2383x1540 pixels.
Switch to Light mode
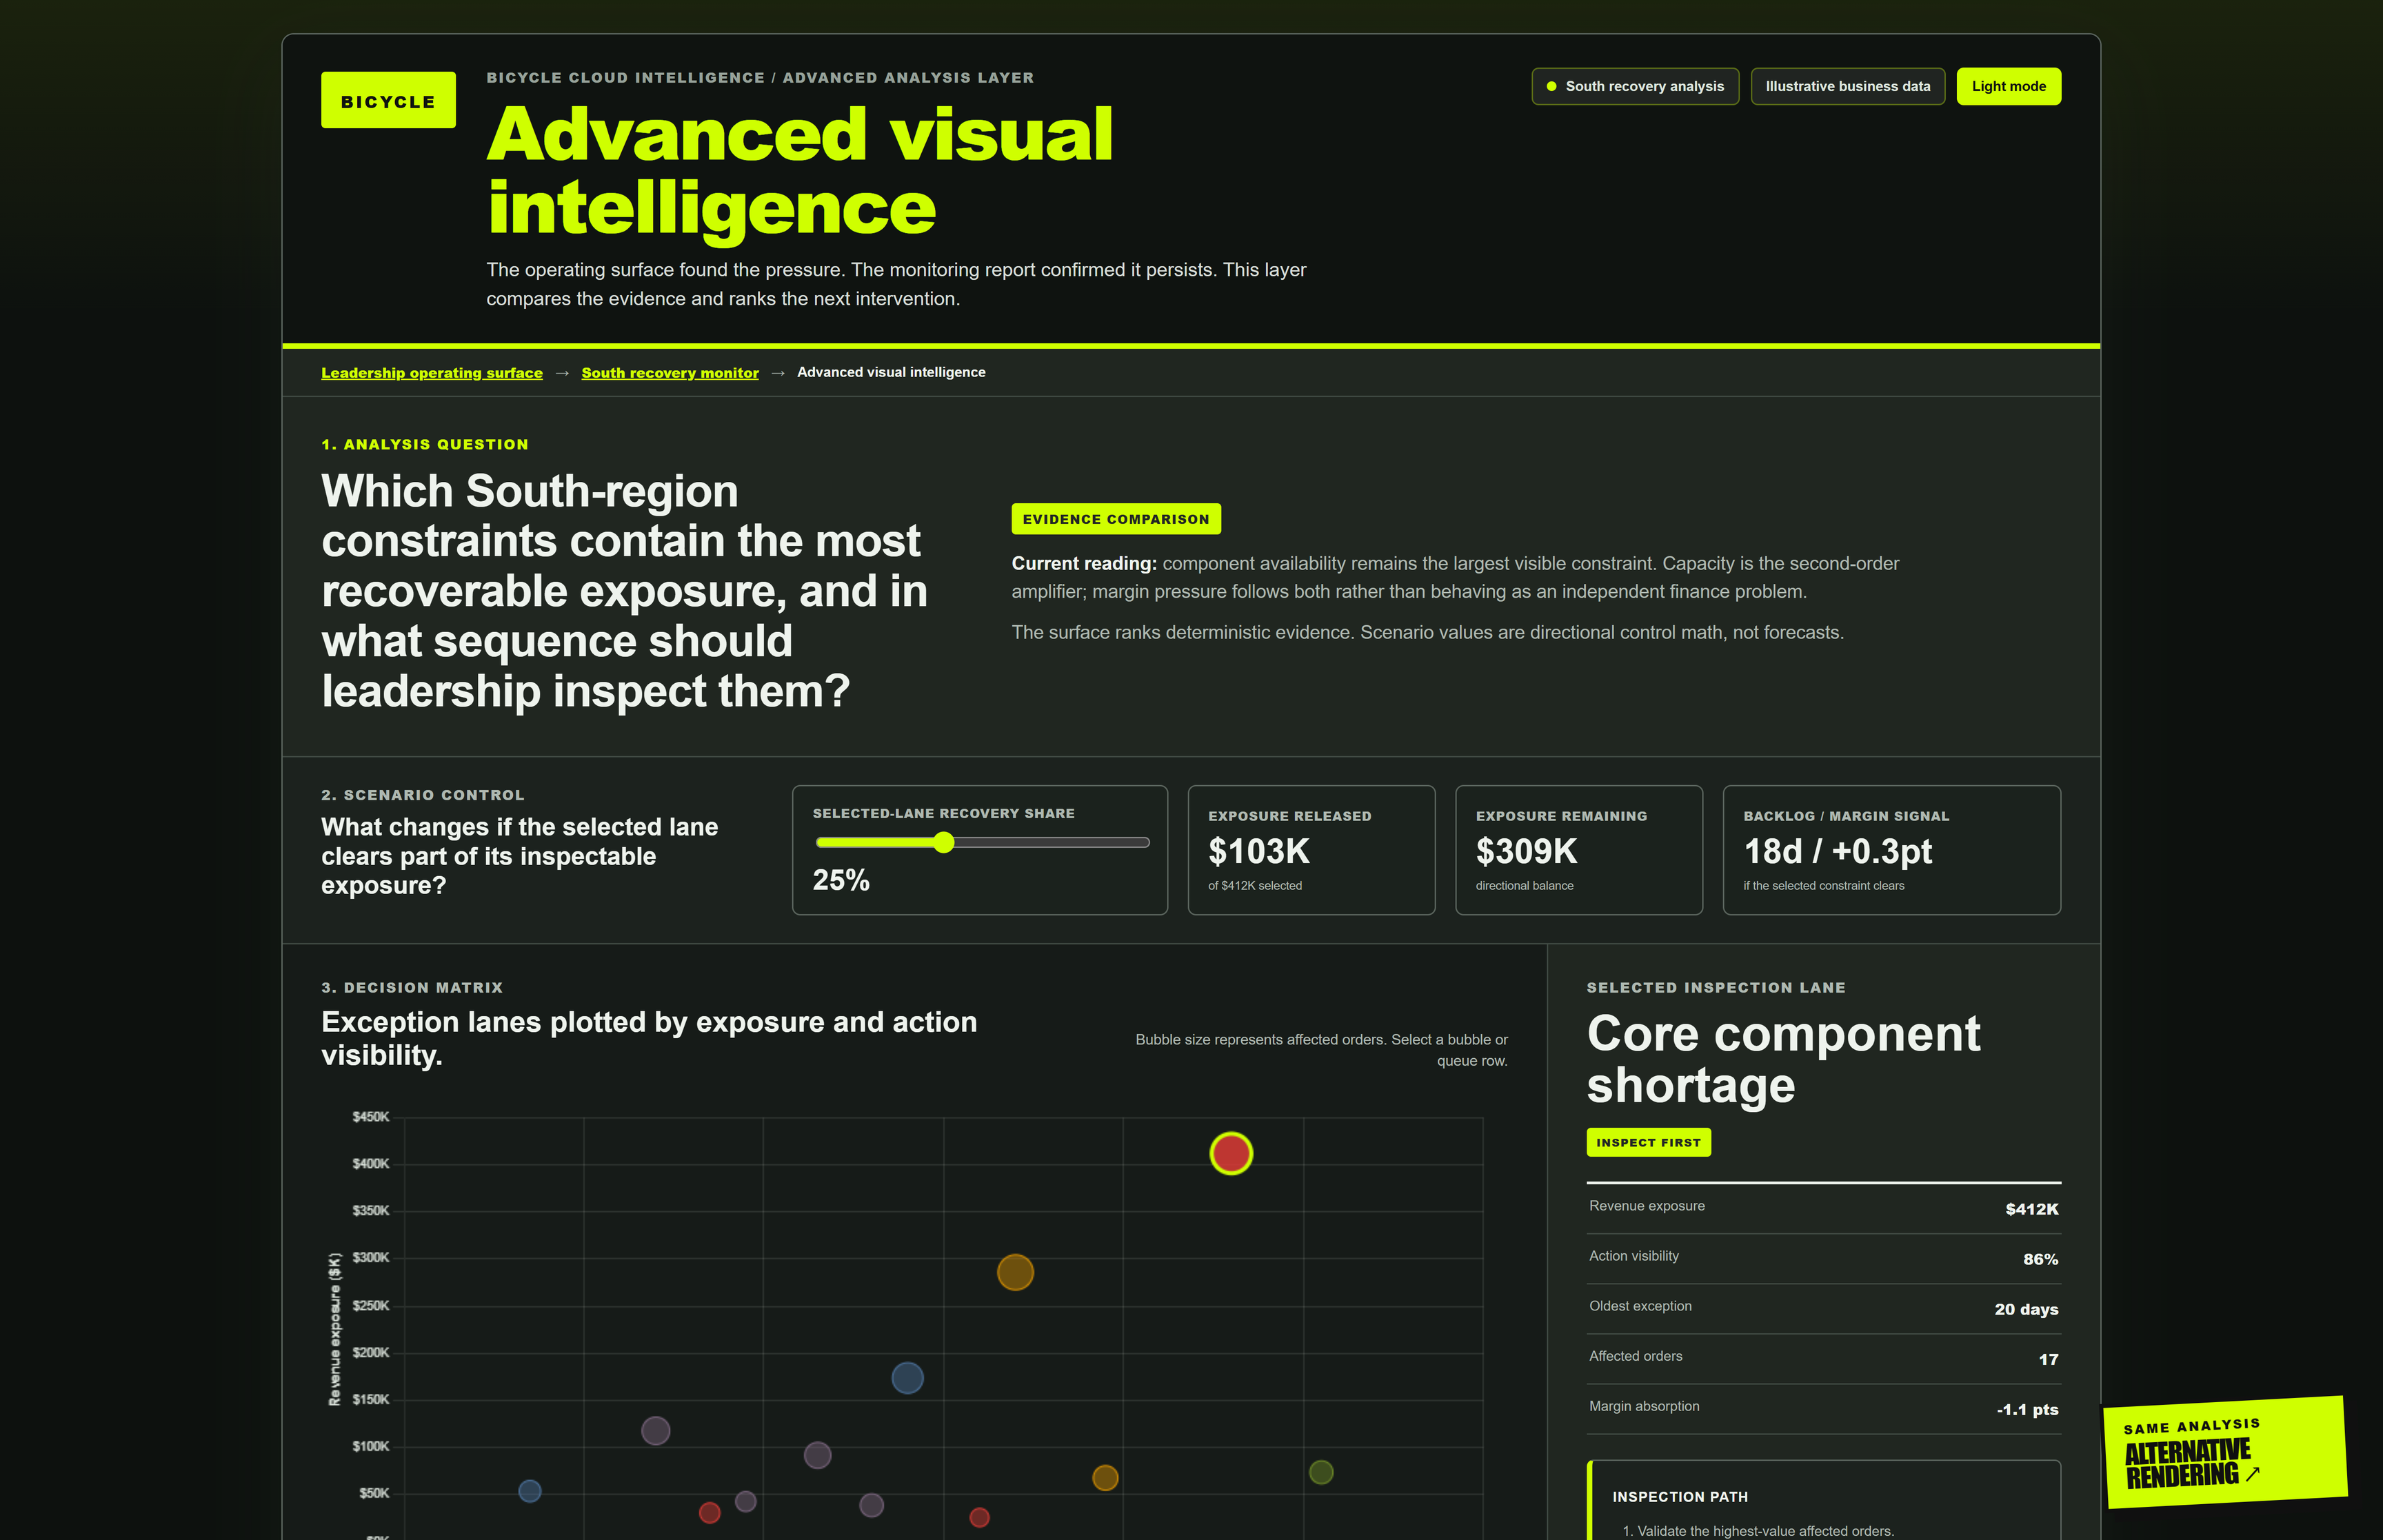(2008, 86)
